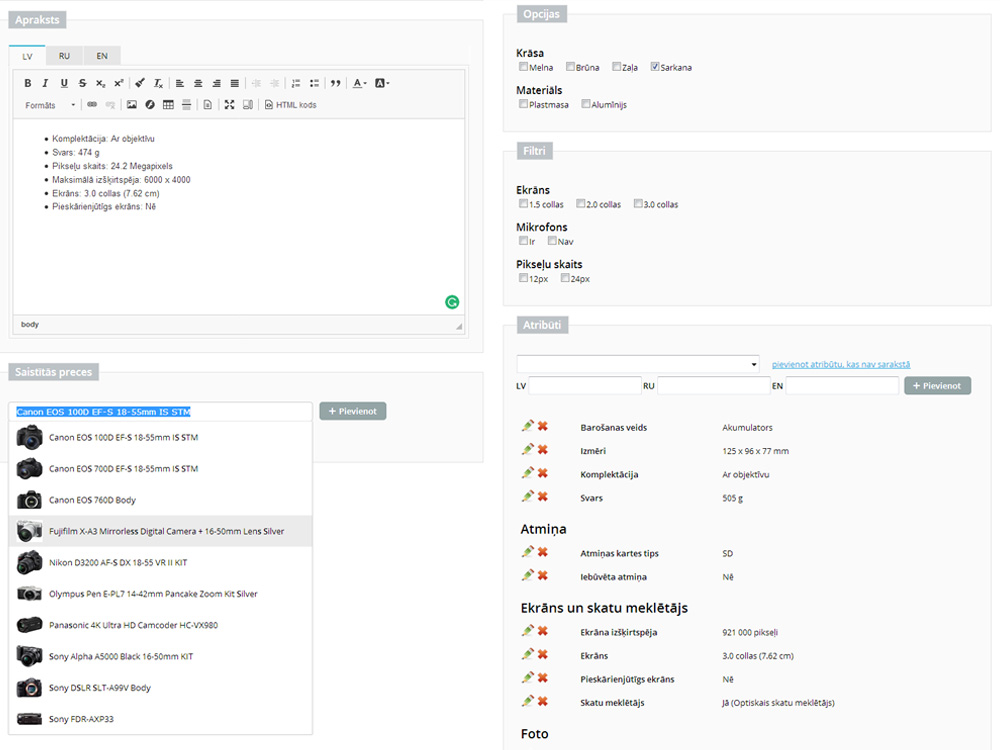
Task: Insert a numbered list
Action: coord(295,83)
